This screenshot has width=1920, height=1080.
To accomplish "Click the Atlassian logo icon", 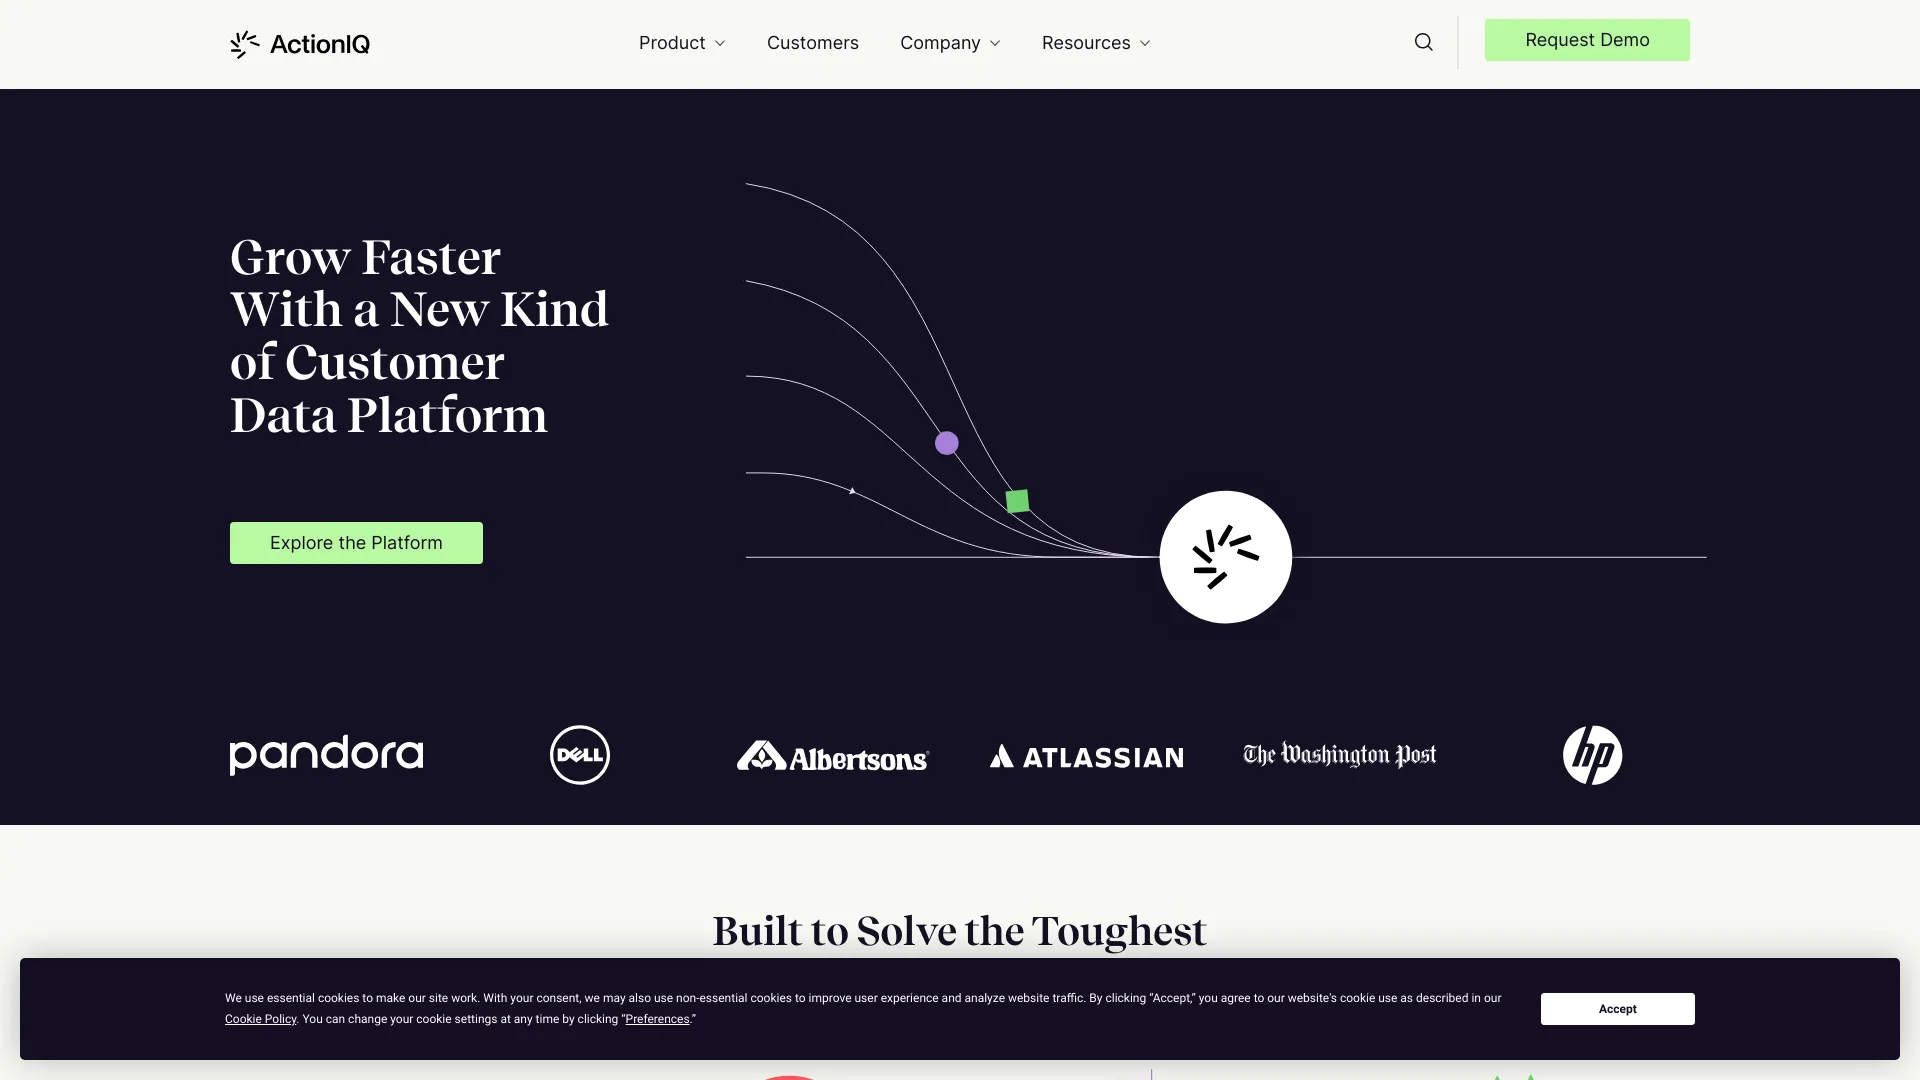I will click(1006, 753).
